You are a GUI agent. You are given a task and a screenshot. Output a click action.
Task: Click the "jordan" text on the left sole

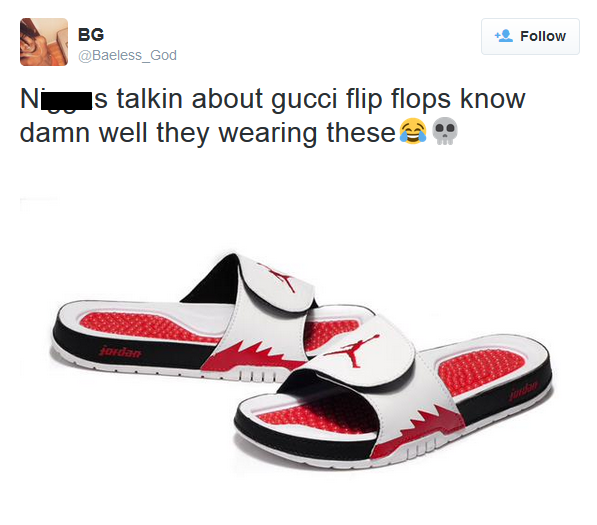pos(120,351)
